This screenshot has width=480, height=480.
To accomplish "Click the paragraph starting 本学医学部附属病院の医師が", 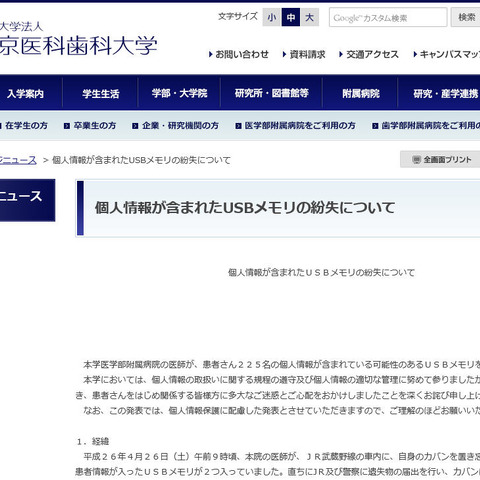I will (282, 364).
